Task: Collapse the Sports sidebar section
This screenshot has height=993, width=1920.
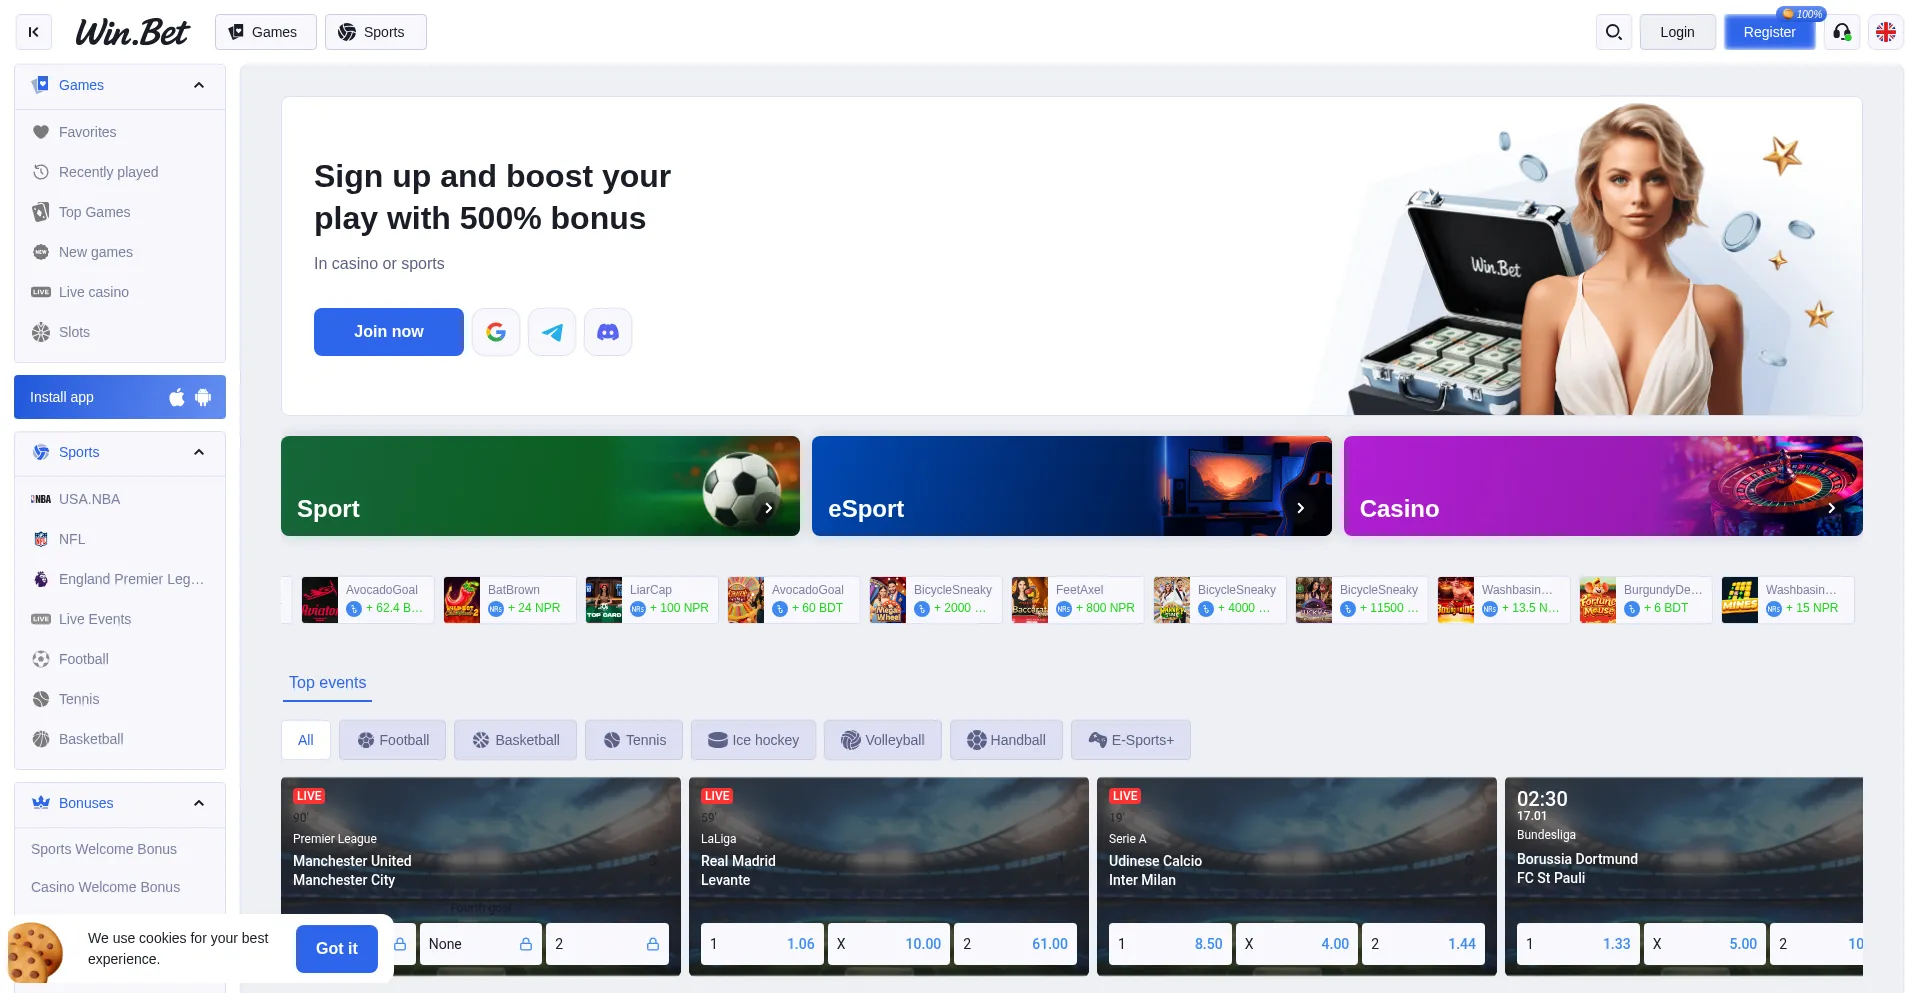Action: [x=199, y=452]
